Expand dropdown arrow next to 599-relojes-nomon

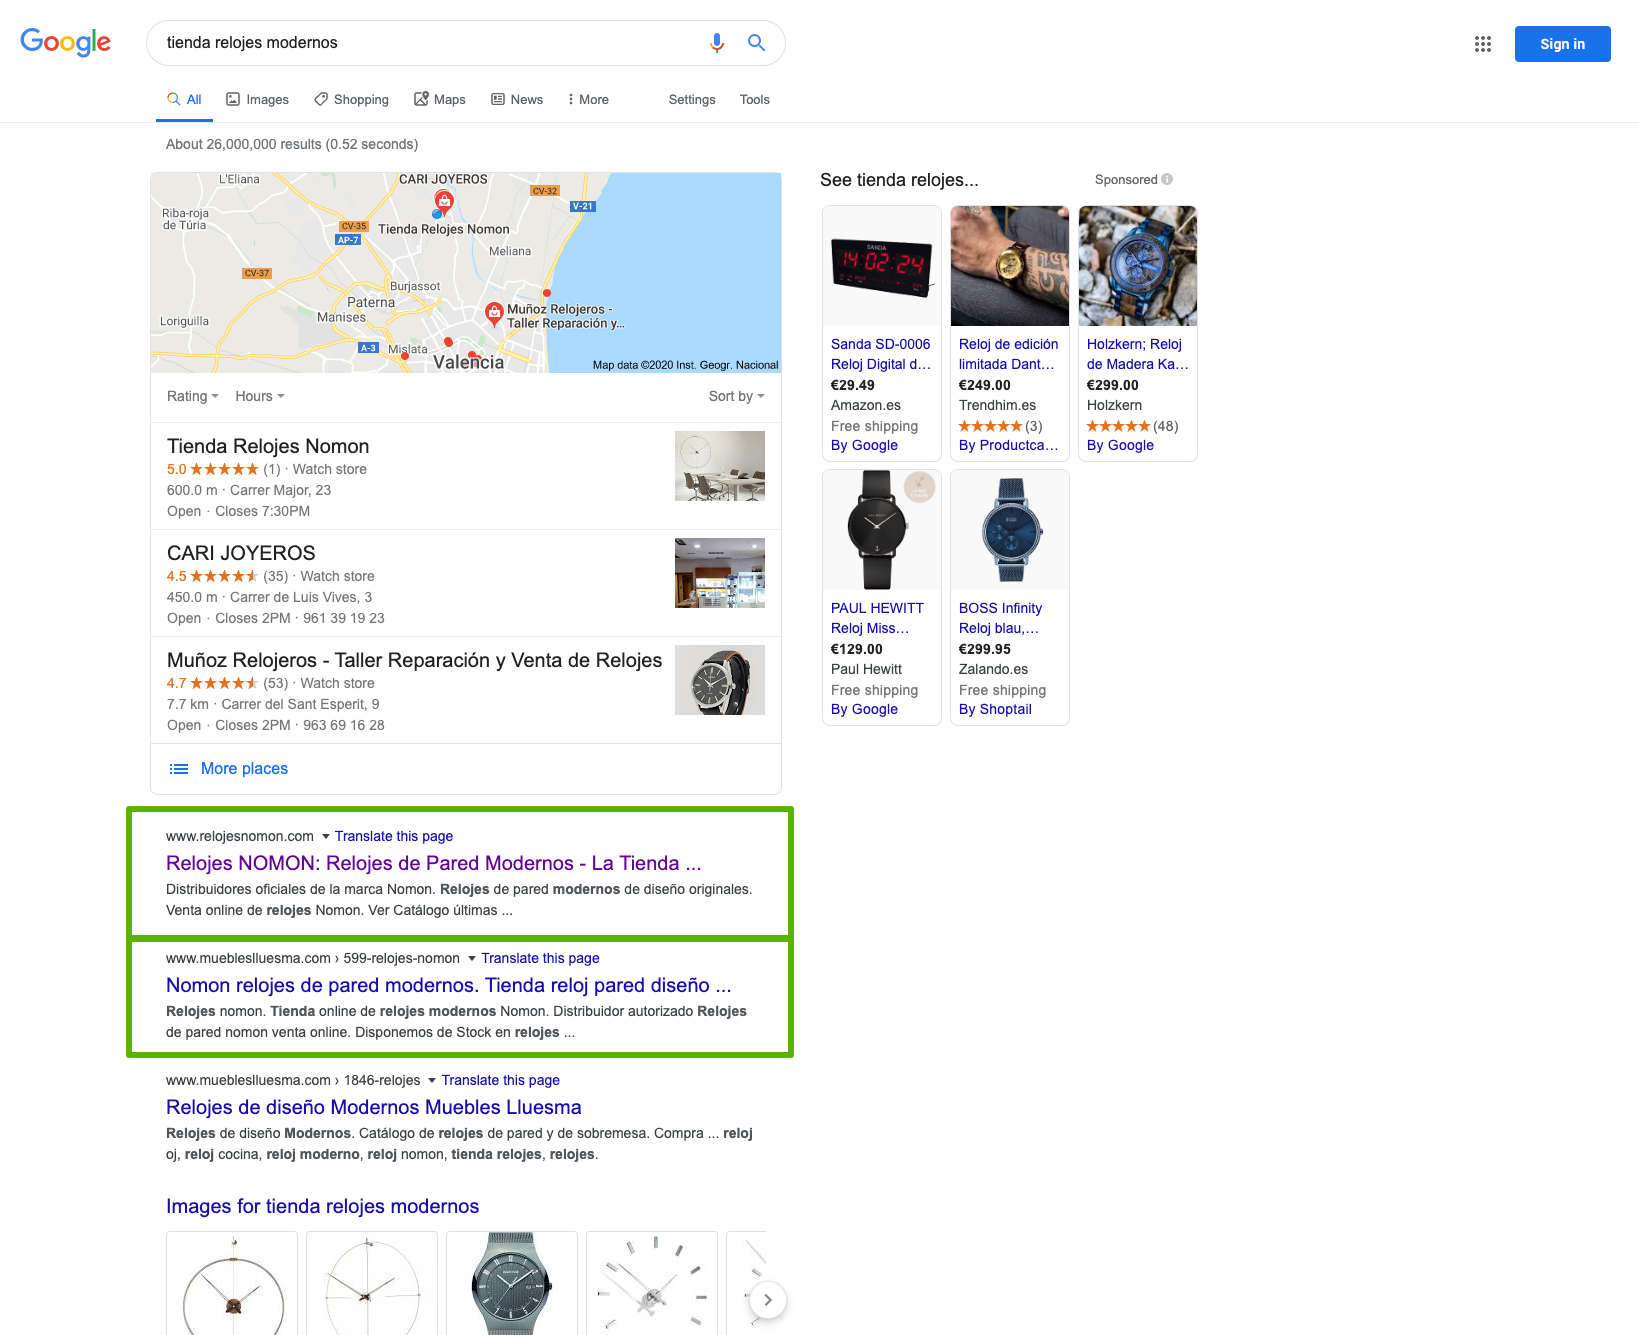pyautogui.click(x=472, y=959)
